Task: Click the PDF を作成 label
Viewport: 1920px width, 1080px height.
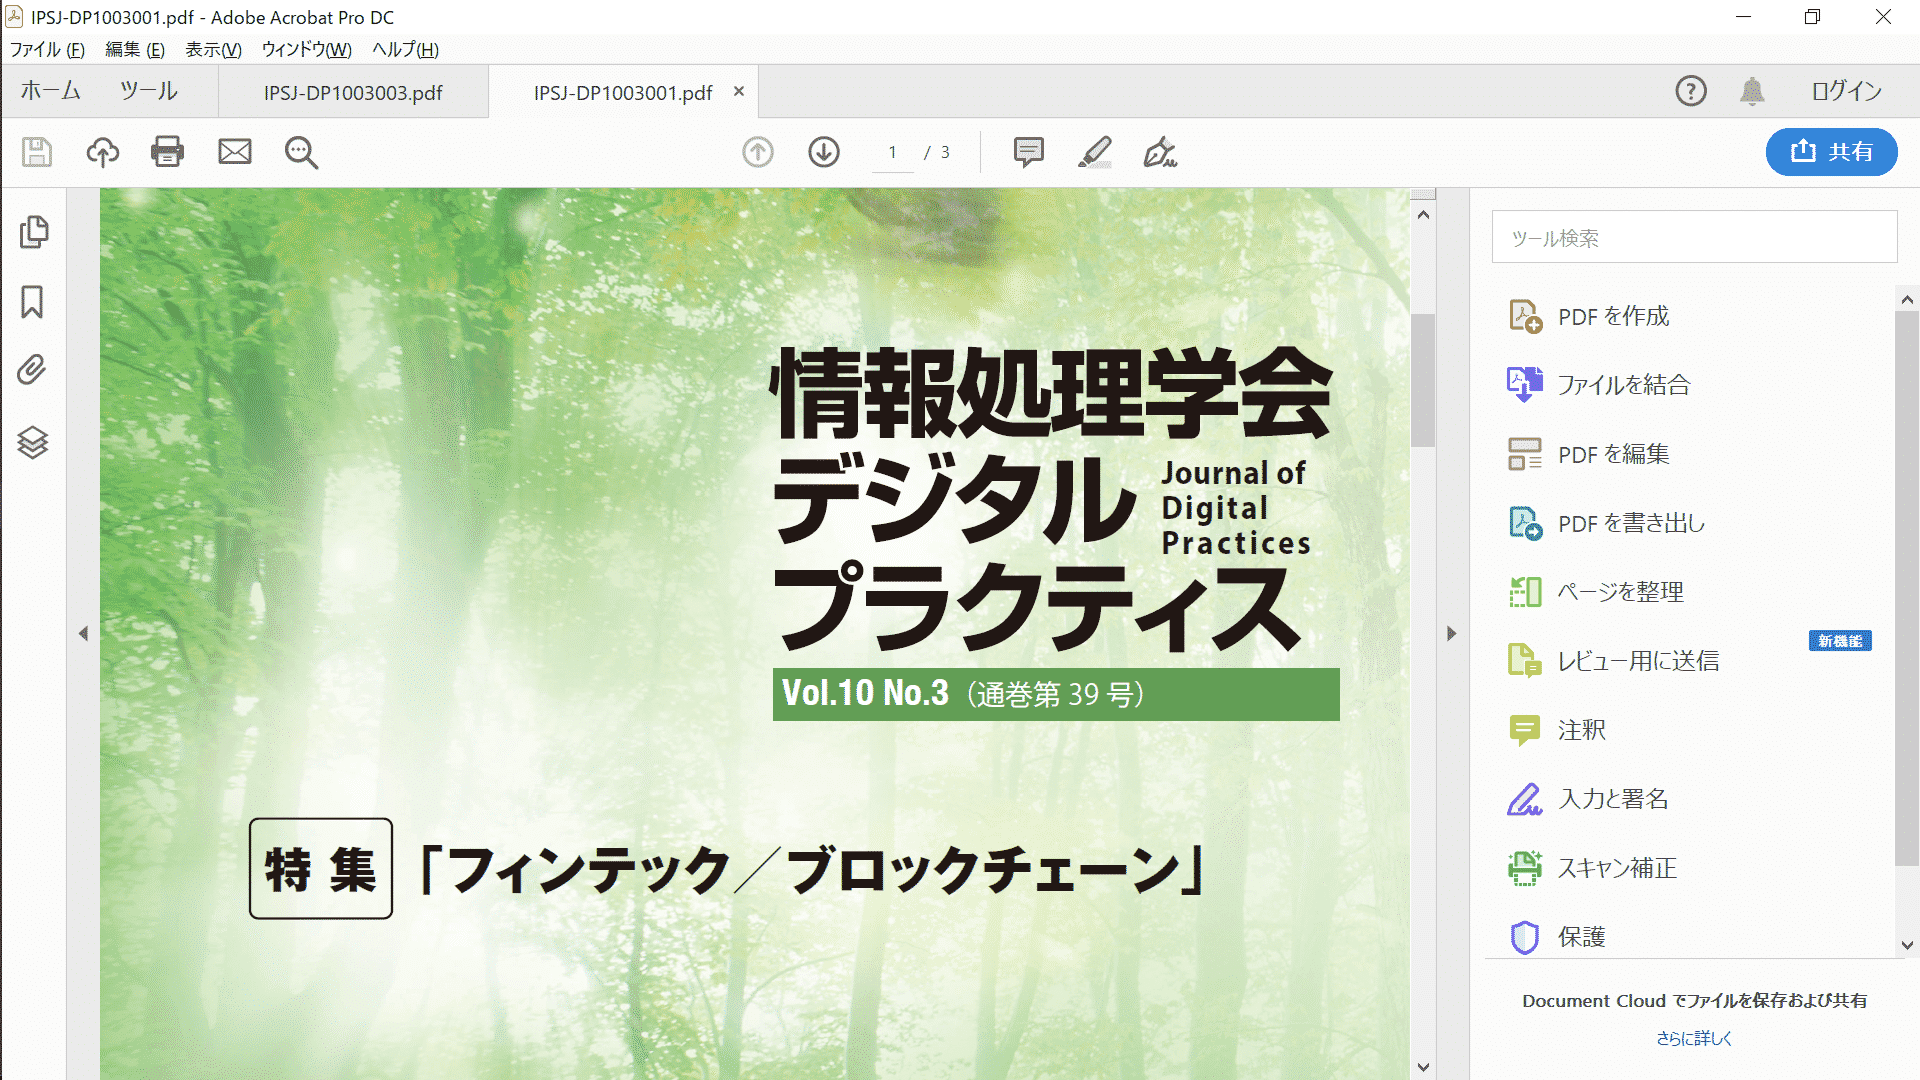Action: (1614, 317)
